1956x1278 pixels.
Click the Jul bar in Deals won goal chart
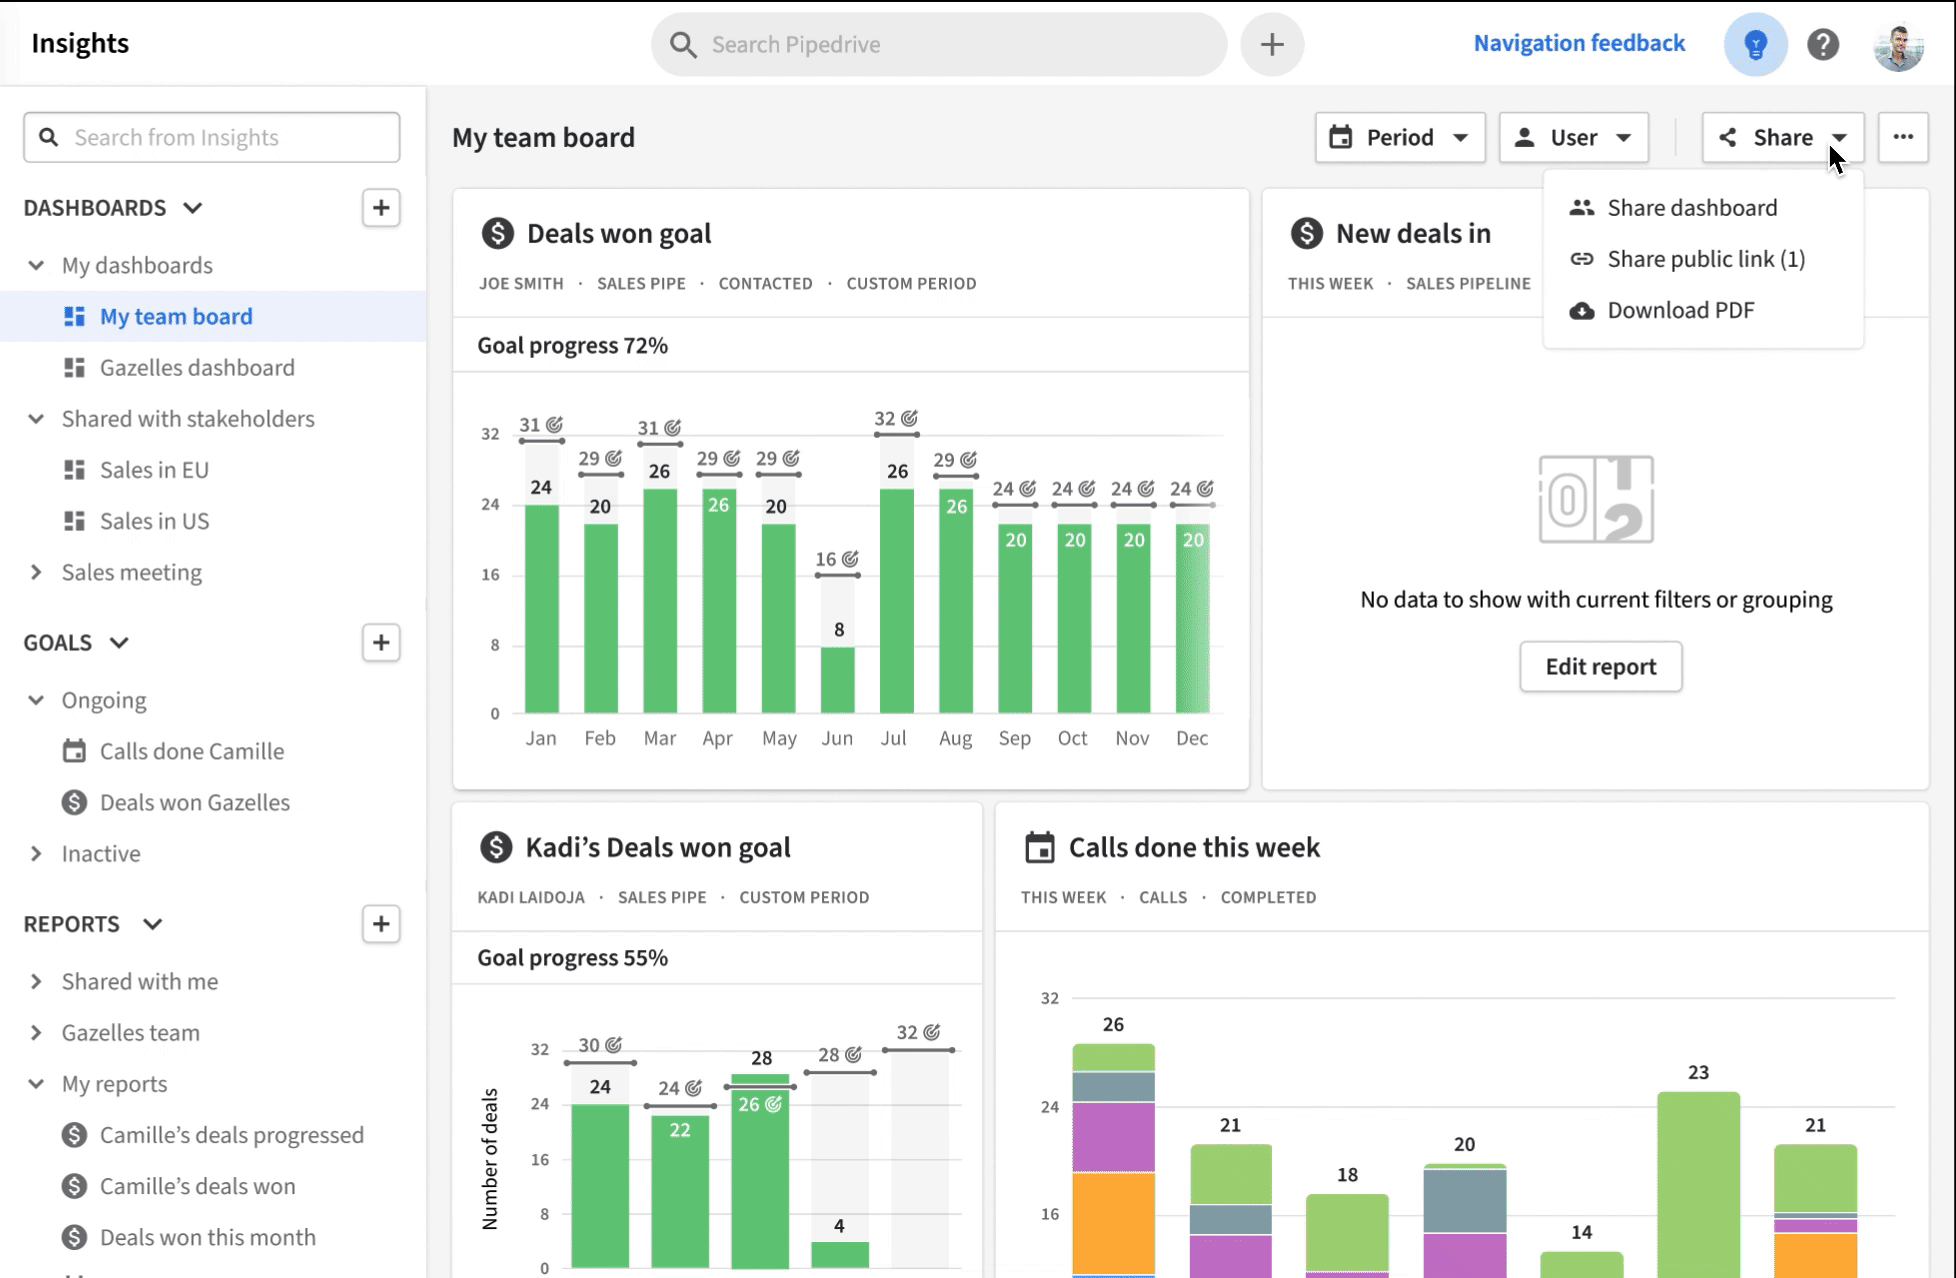(897, 601)
